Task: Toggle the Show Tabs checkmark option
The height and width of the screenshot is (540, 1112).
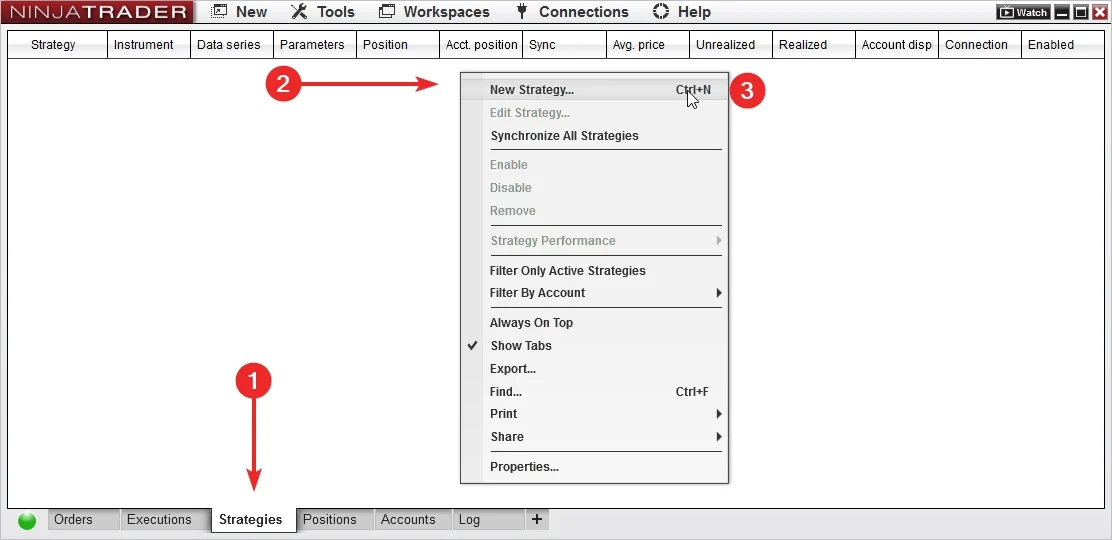Action: pyautogui.click(x=520, y=346)
